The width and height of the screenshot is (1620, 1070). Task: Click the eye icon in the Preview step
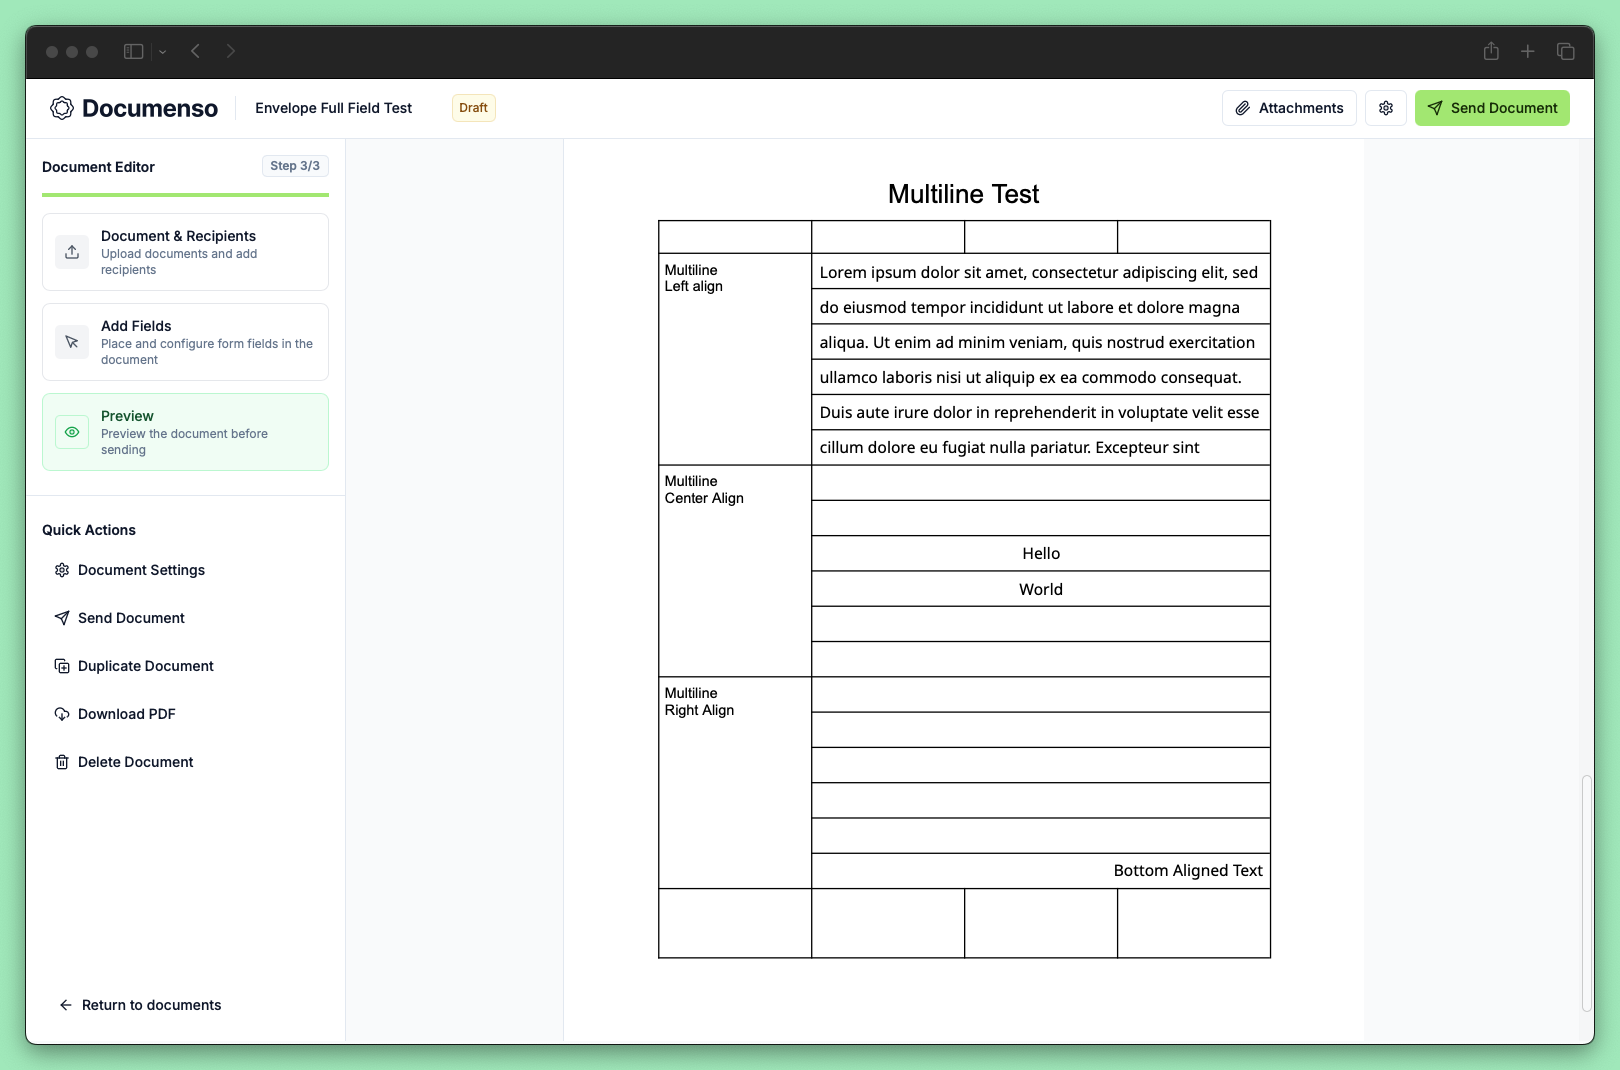tap(71, 431)
